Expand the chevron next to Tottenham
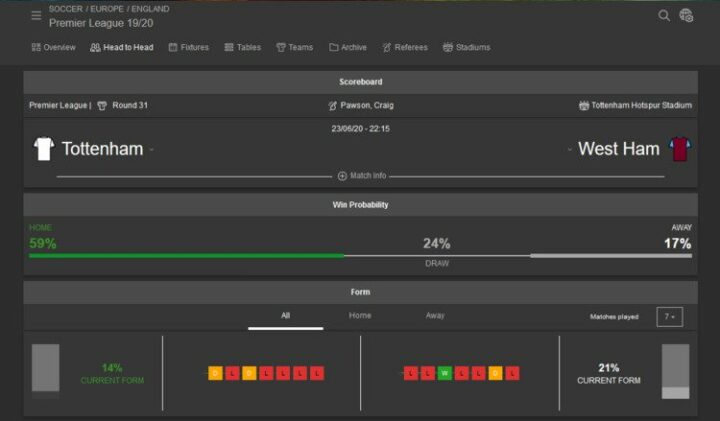Viewport: 720px width, 421px height. [x=152, y=150]
